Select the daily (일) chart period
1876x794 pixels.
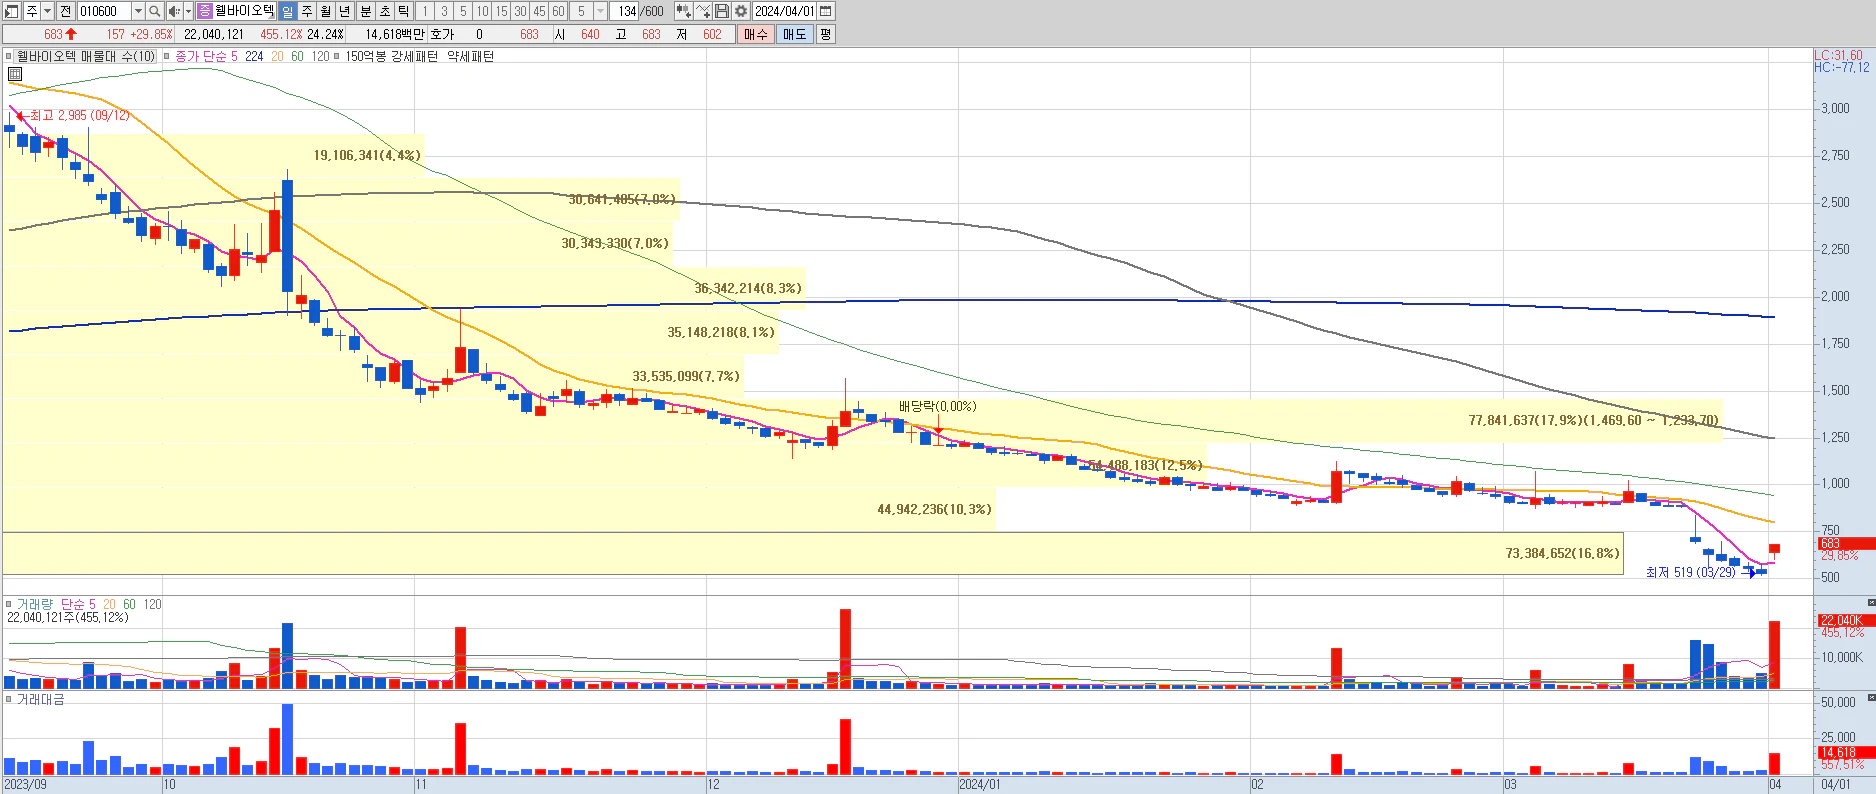[288, 11]
